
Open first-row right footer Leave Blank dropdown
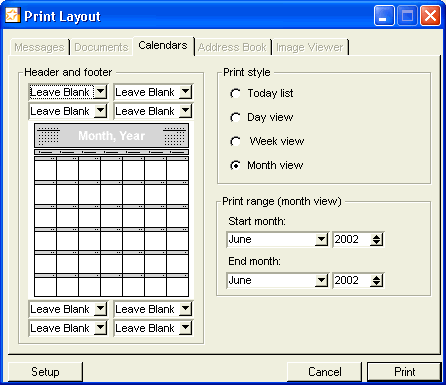pyautogui.click(x=185, y=309)
